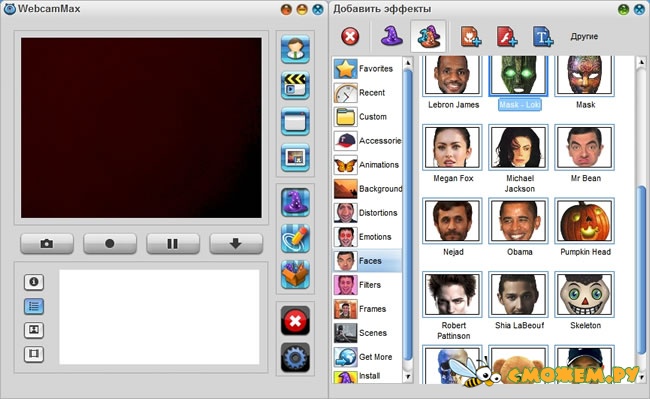The height and width of the screenshot is (399, 650).
Task: Choose the picture source icon
Action: click(295, 157)
